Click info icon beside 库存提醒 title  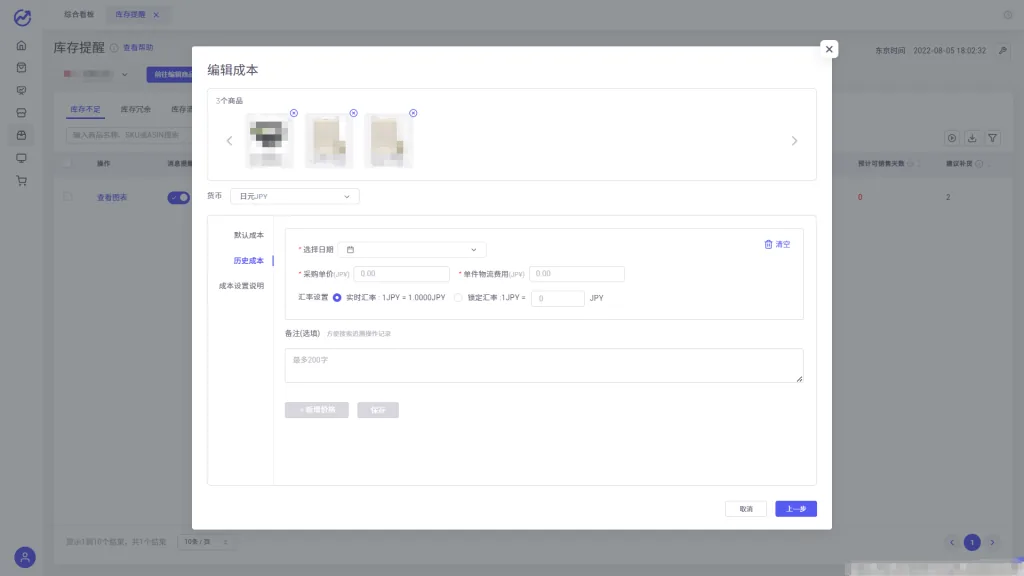coord(114,48)
